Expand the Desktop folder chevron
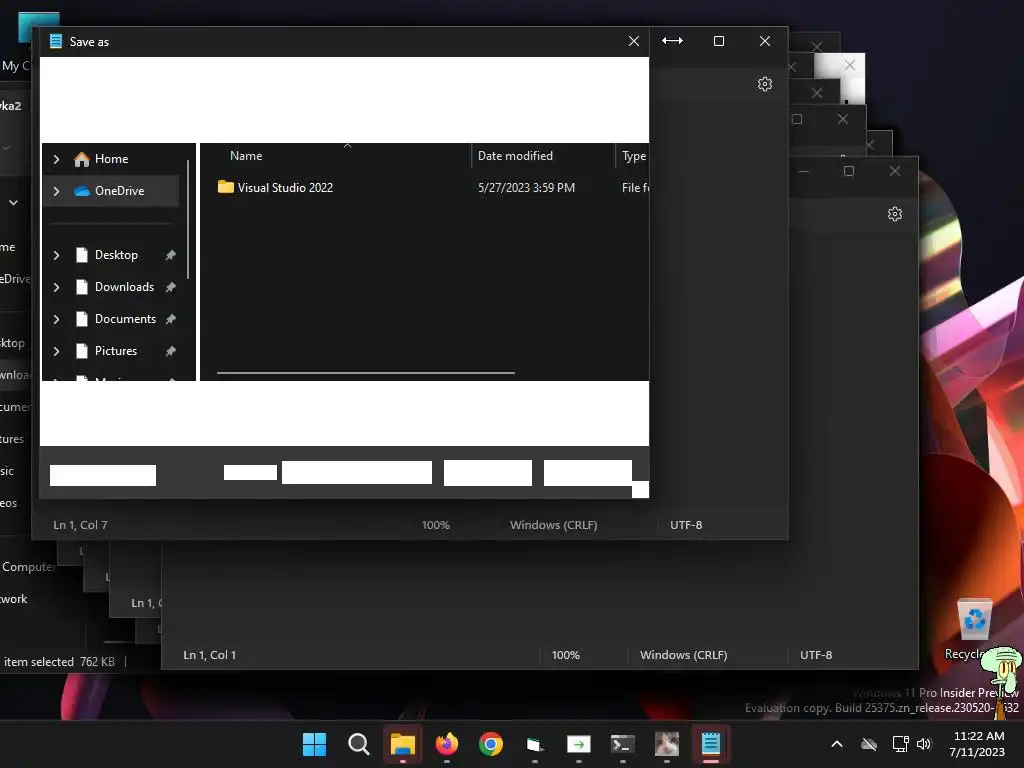 coord(57,255)
